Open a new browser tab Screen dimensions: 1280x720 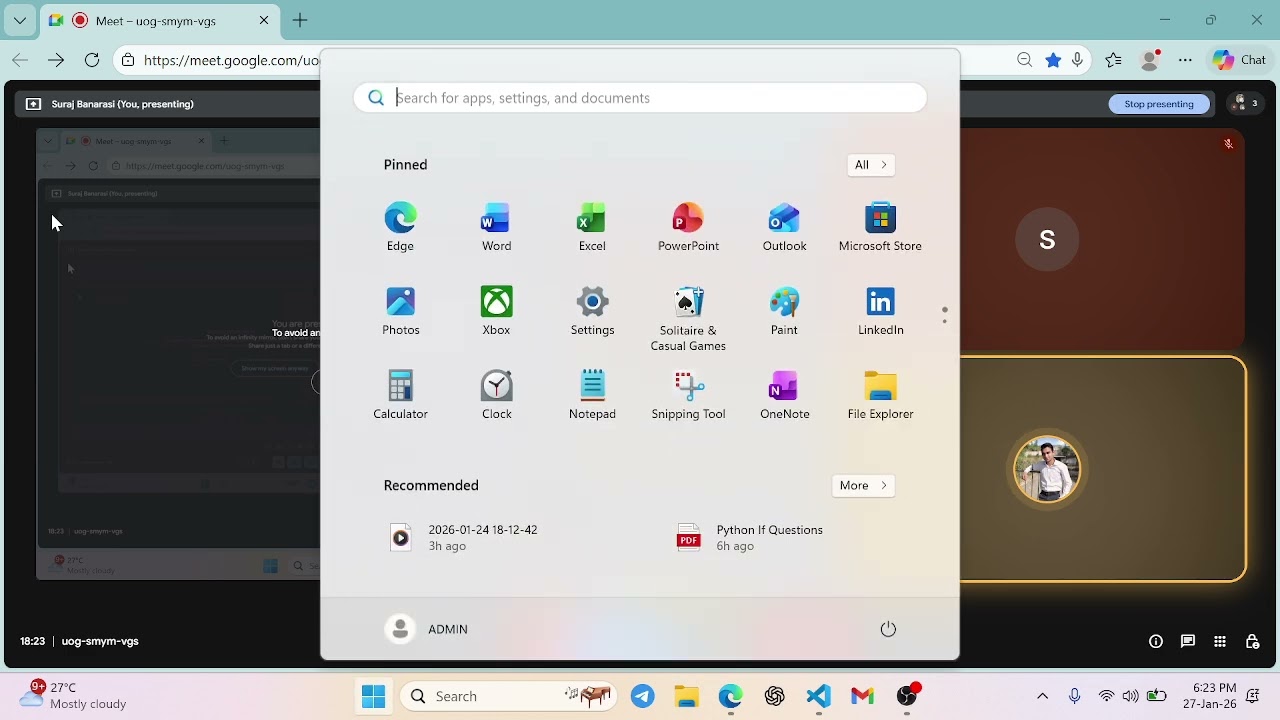(x=300, y=20)
